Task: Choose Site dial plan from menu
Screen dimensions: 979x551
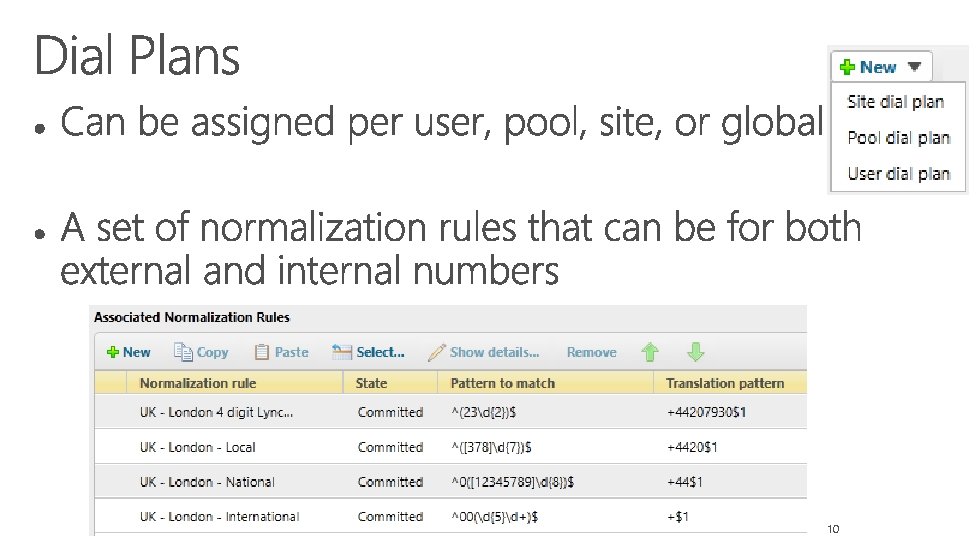Action: (x=895, y=102)
